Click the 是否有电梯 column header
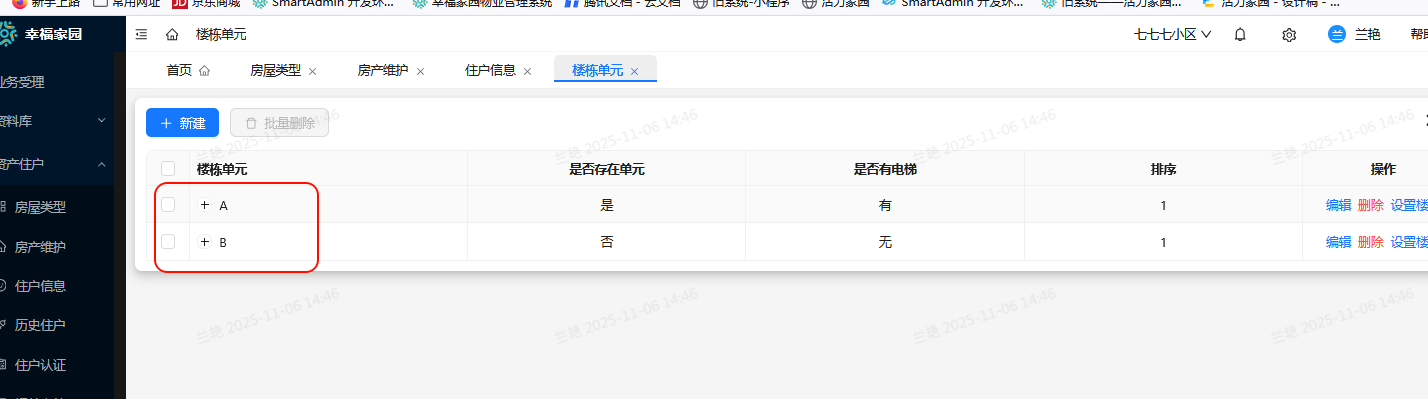 (x=885, y=169)
